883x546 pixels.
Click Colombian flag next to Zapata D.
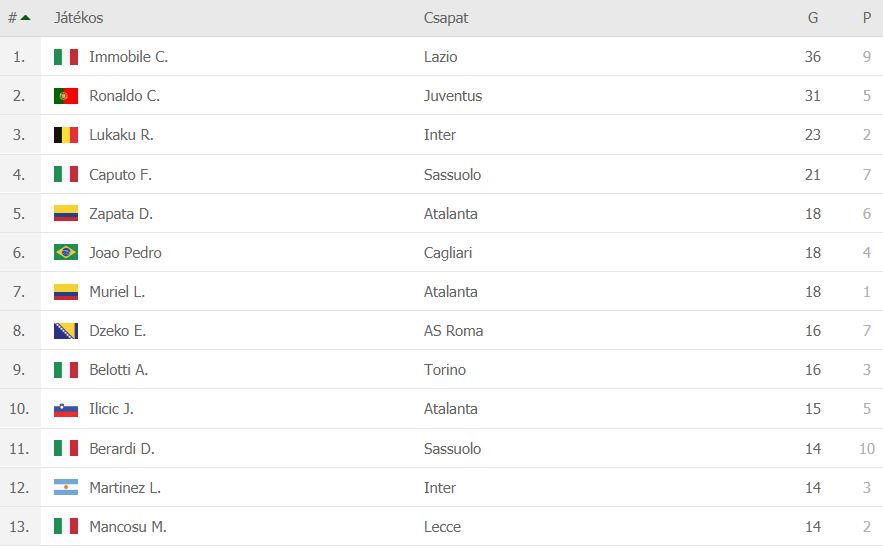click(x=66, y=213)
